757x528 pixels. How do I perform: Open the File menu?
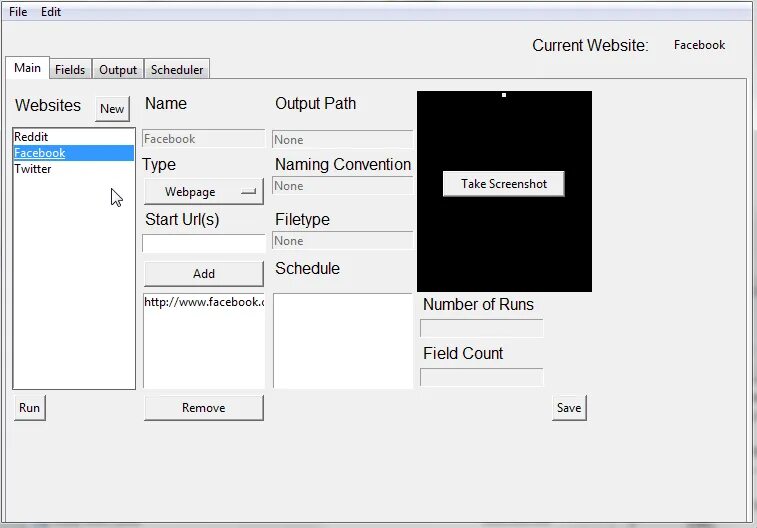tap(18, 12)
